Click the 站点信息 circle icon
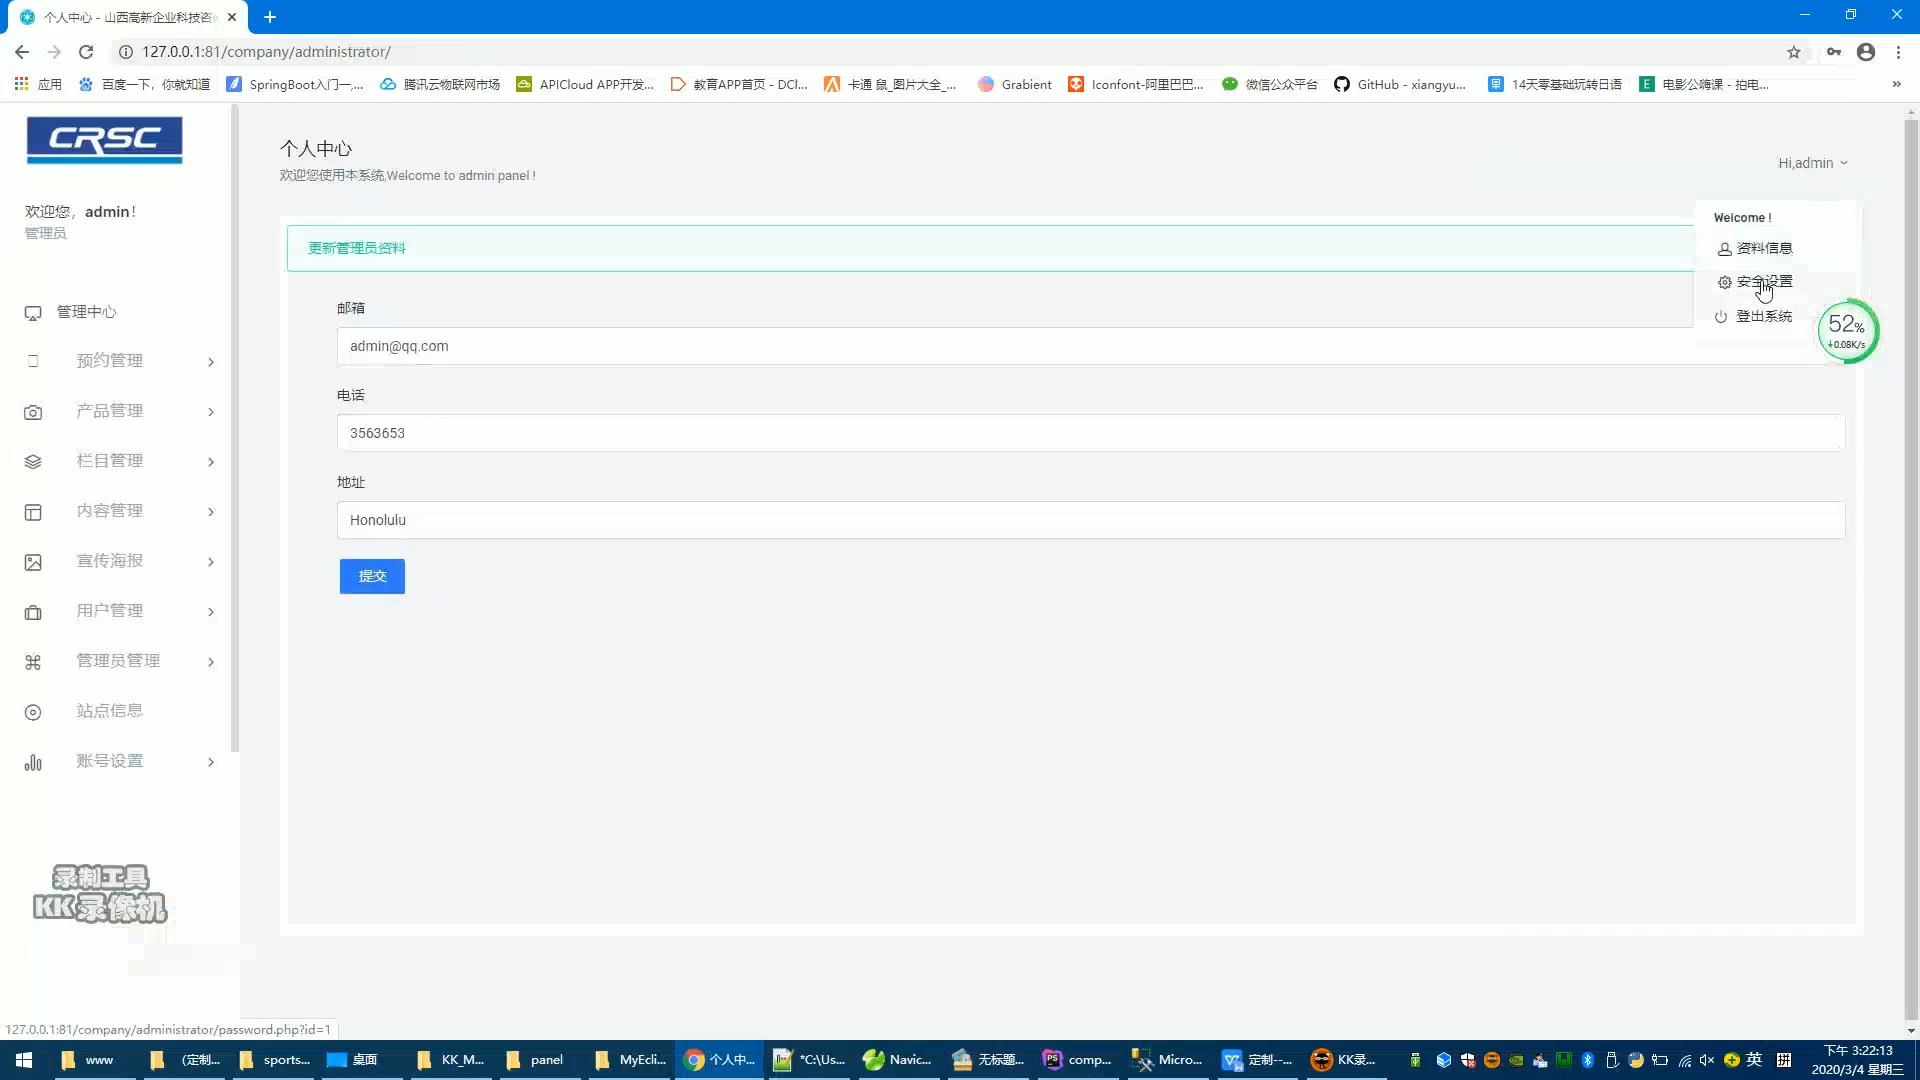Viewport: 1920px width, 1080px height. click(x=33, y=712)
